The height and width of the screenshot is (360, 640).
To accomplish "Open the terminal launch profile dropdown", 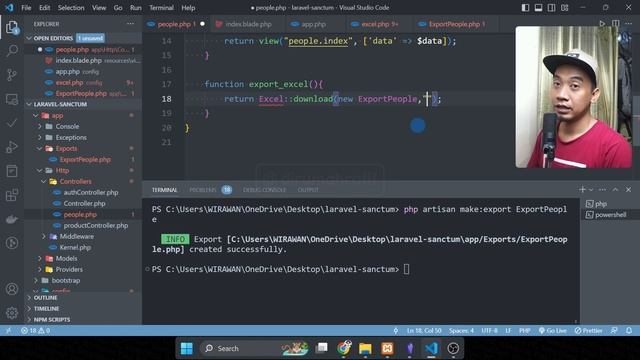I will click(x=591, y=190).
